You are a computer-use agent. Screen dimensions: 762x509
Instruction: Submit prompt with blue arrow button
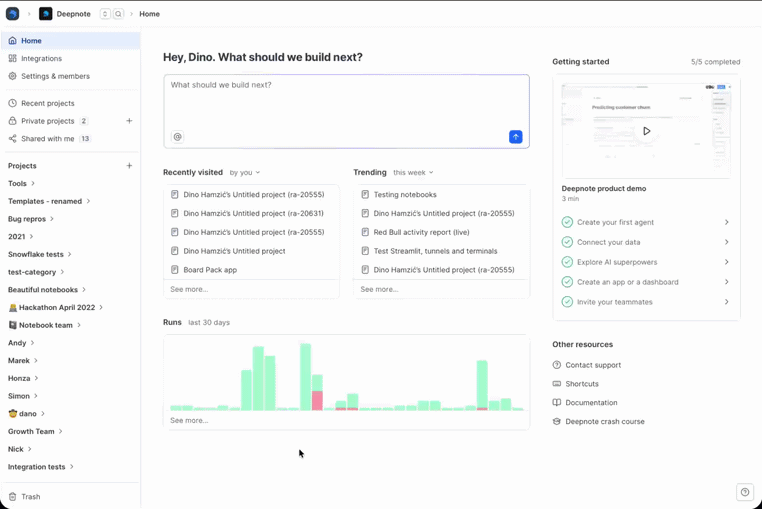[516, 137]
